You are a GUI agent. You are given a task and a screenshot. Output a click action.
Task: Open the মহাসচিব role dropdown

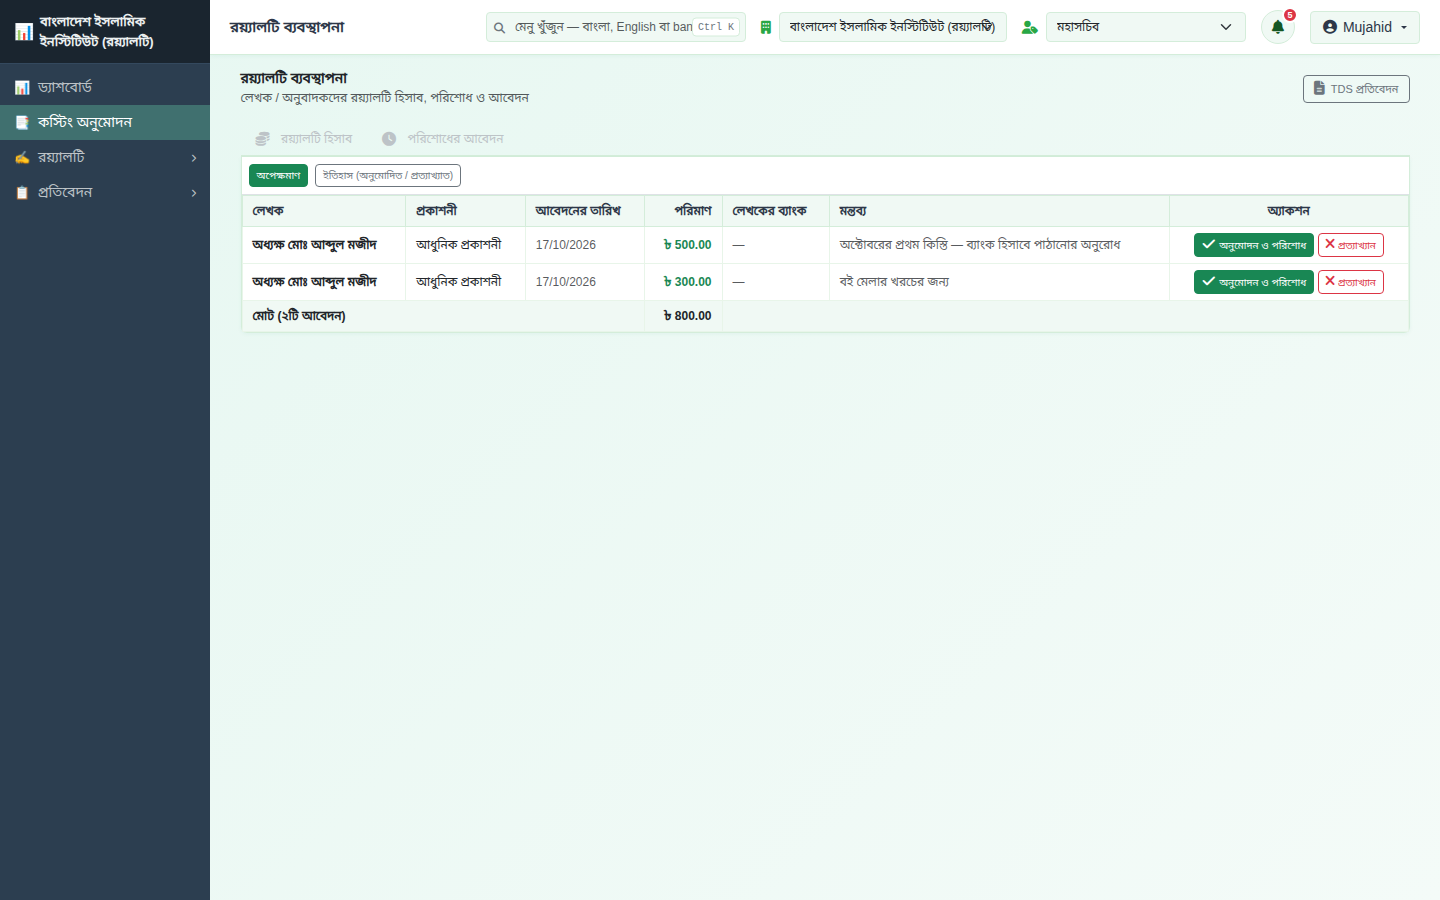tap(1146, 27)
